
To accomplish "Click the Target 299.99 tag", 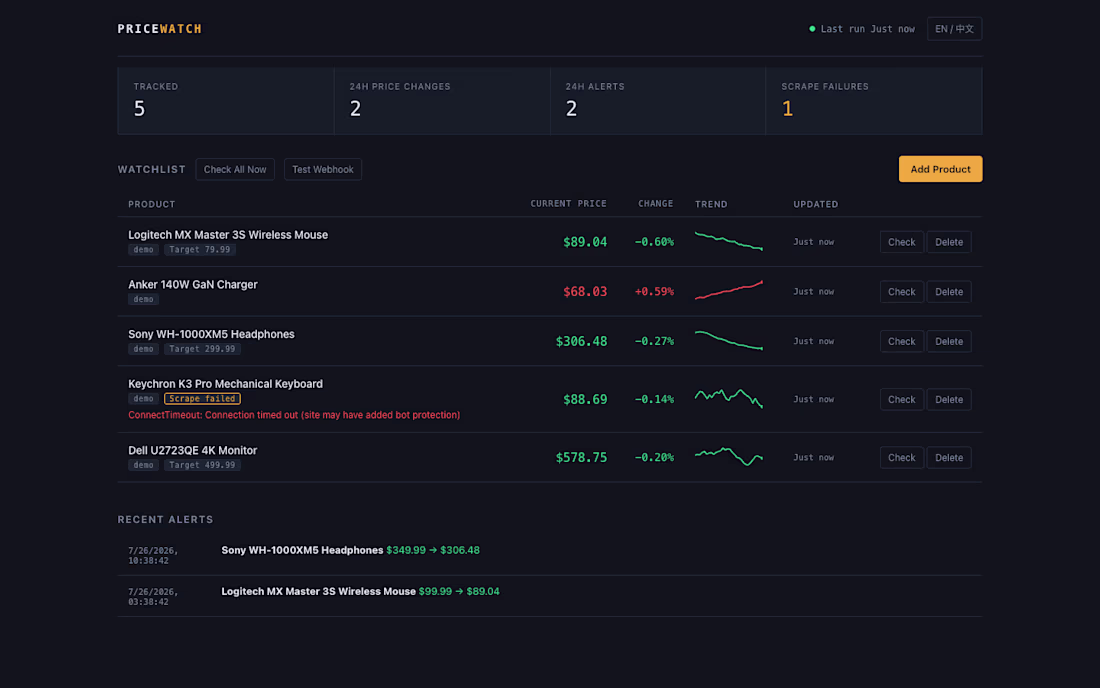I will [x=202, y=349].
